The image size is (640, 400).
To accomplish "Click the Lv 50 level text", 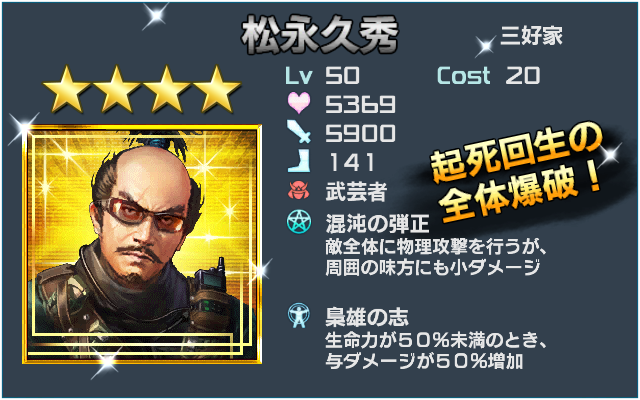I will tap(322, 76).
